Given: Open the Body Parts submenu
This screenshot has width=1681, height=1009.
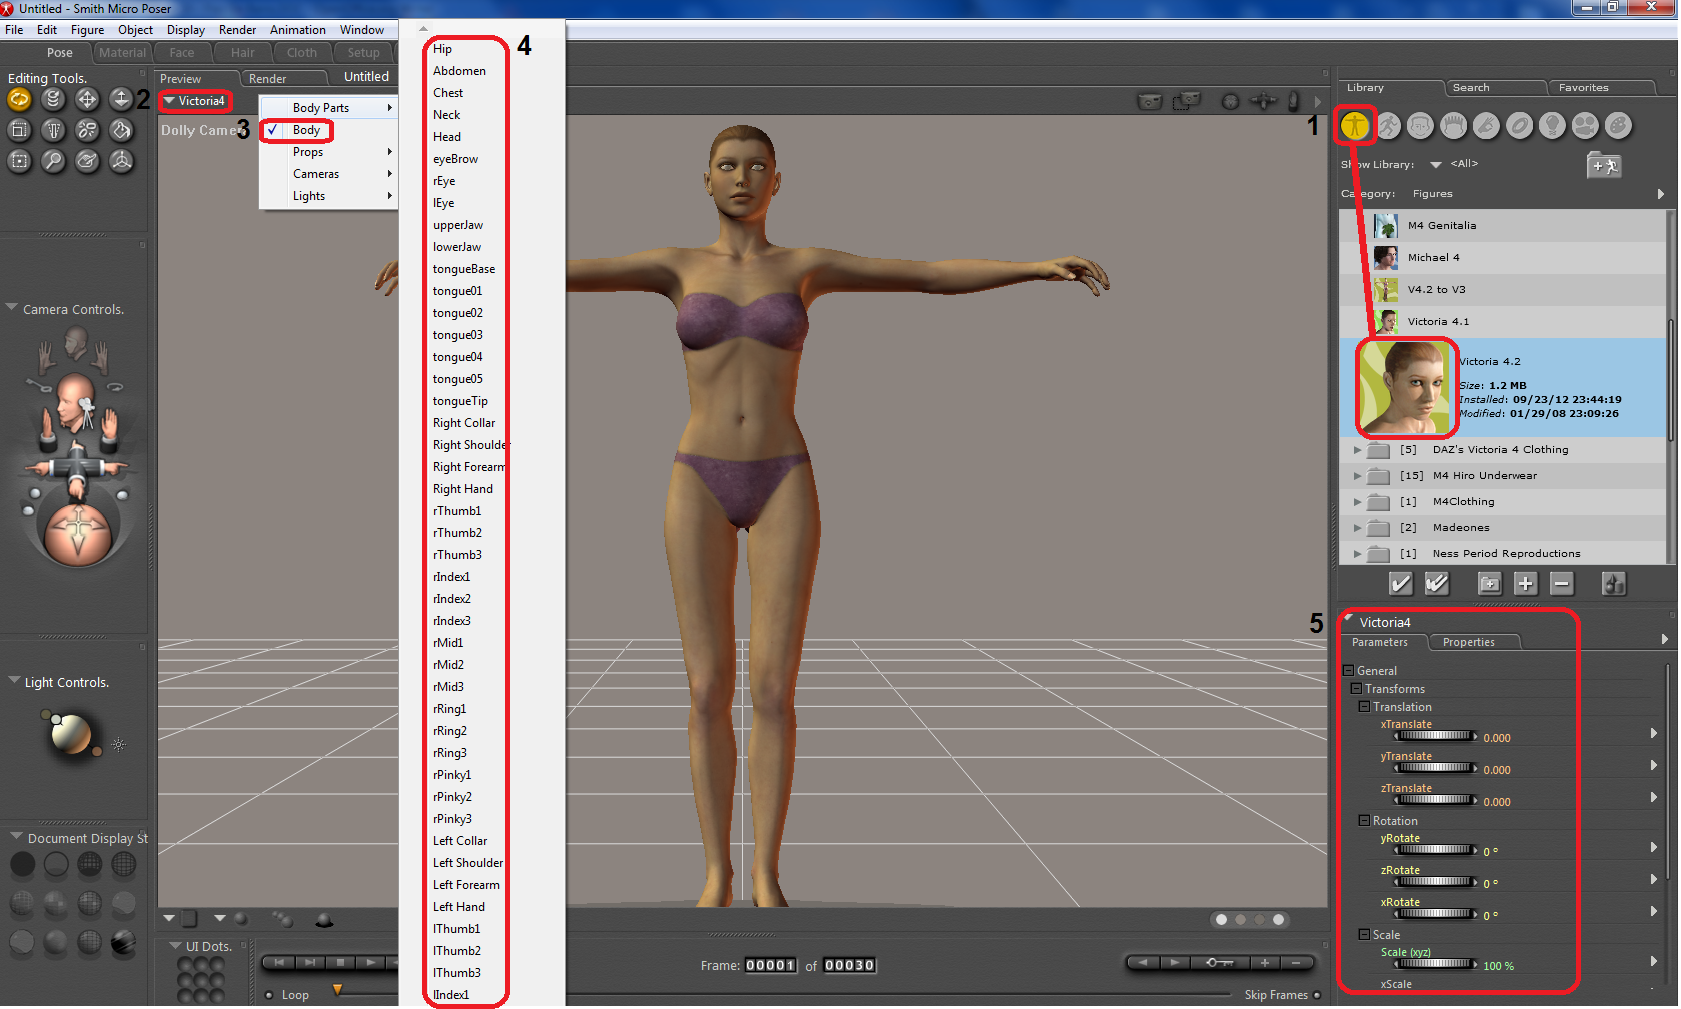Looking at the screenshot, I should 328,108.
